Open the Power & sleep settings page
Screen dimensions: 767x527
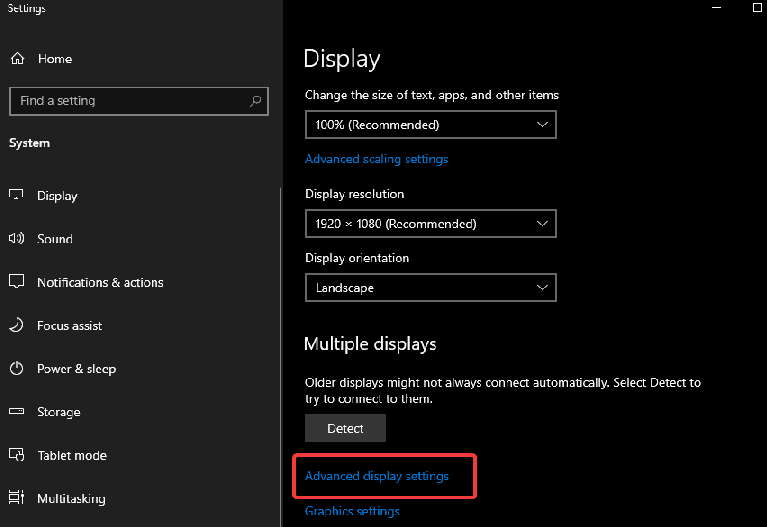point(77,368)
